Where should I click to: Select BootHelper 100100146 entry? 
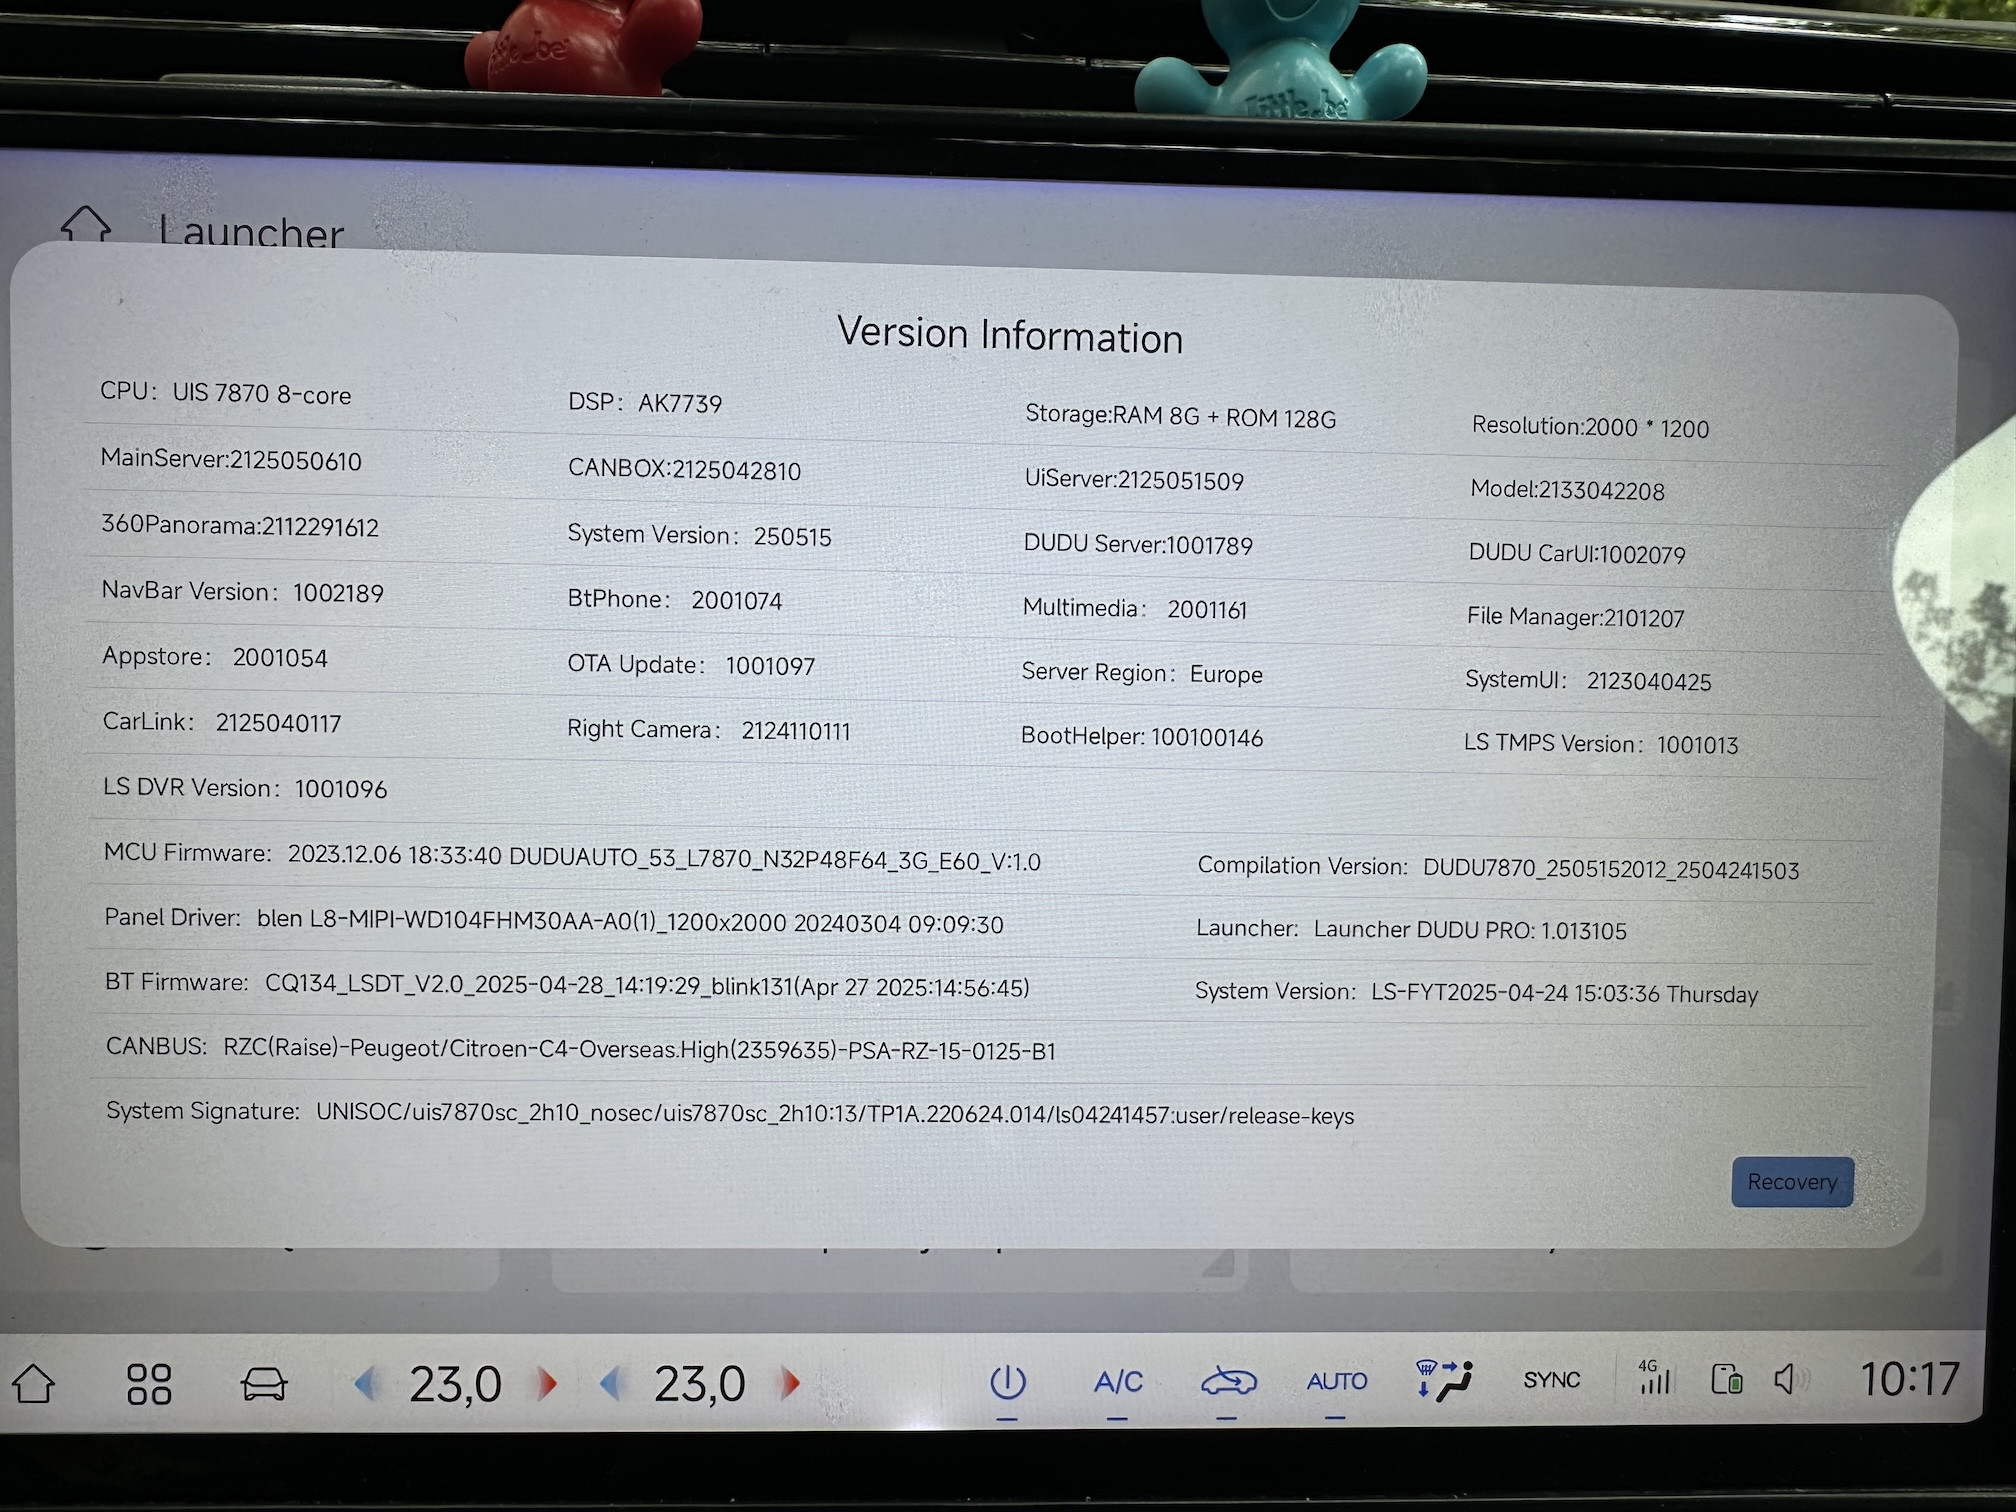coord(1142,737)
